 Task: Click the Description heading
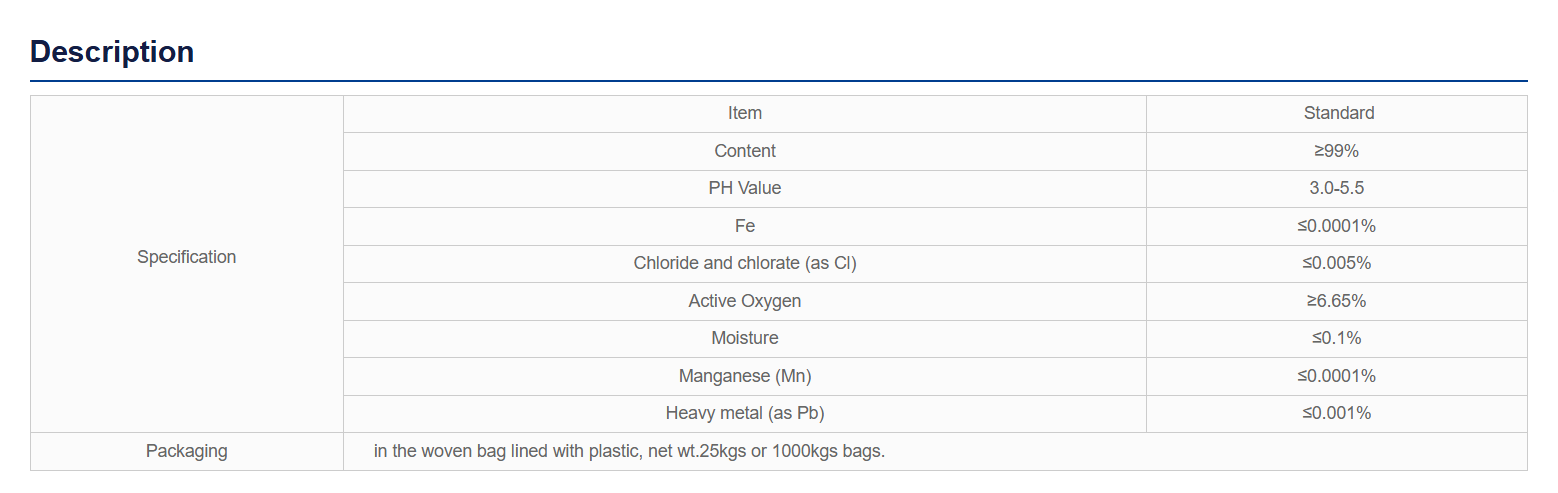coord(112,51)
